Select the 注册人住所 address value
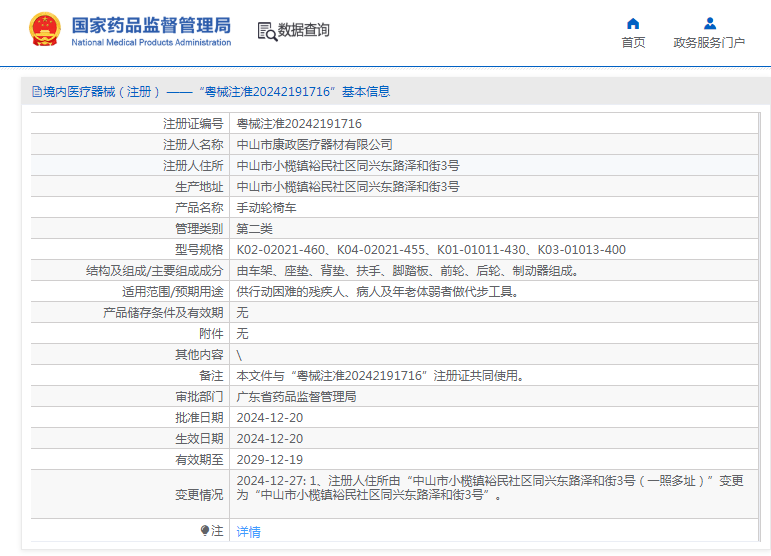771x556 pixels. pos(348,166)
